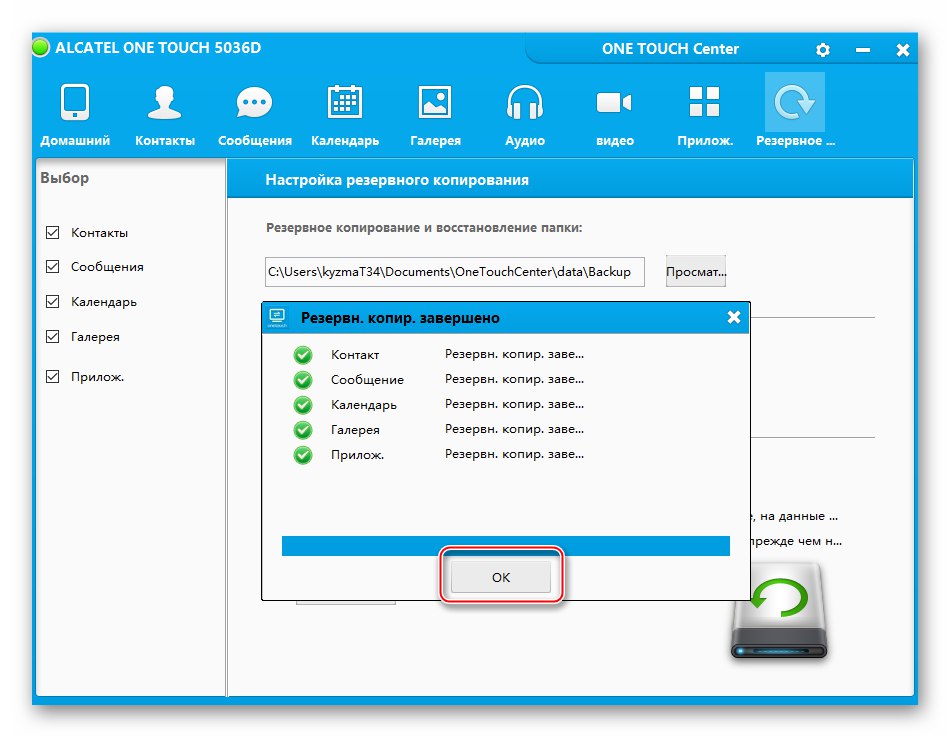This screenshot has width=950, height=737.
Task: Click the Настройка резервного копирования header
Action: coord(397,180)
